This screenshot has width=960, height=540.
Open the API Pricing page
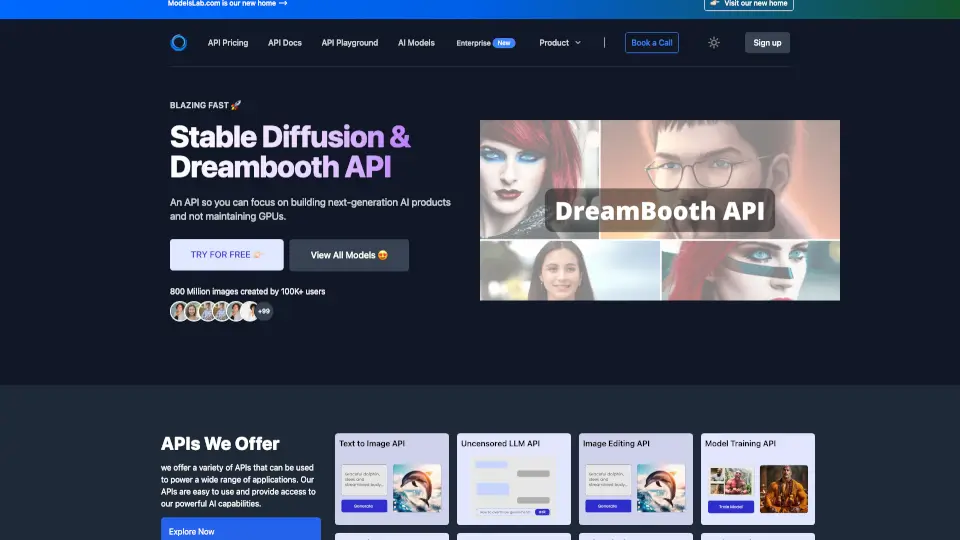pos(228,43)
